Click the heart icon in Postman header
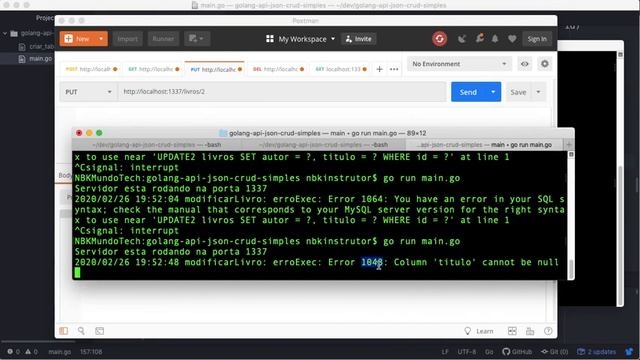The width and height of the screenshot is (640, 360). coord(512,39)
